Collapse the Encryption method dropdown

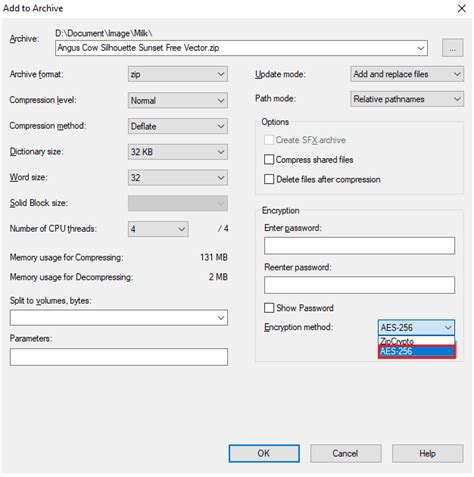416,327
